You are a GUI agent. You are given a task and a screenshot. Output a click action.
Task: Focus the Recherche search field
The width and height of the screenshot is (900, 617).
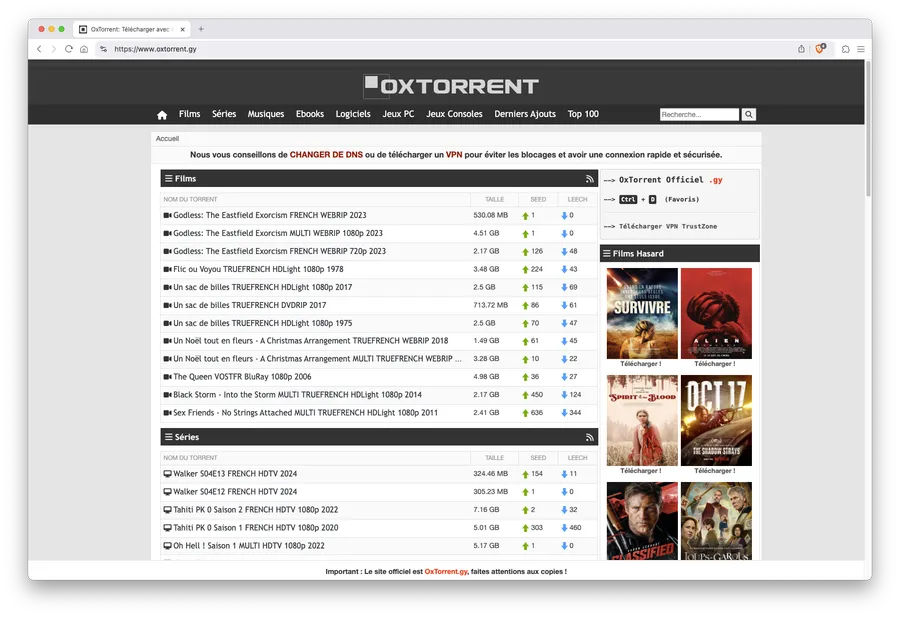tap(699, 114)
